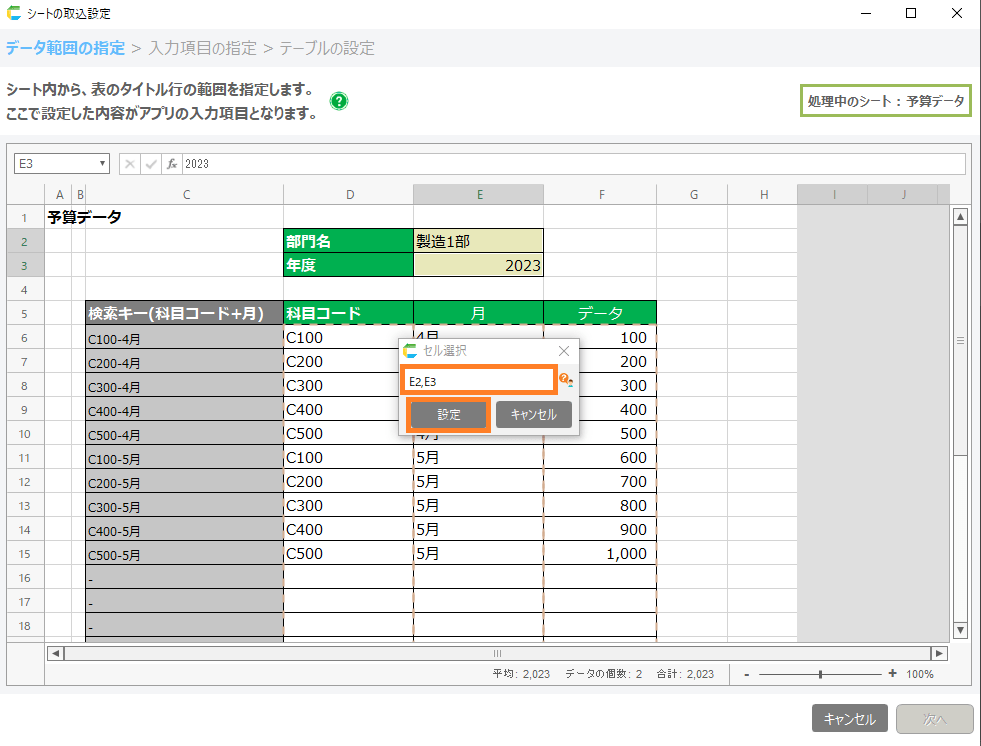The image size is (981, 746).
Task: Click the zoom slider handle
Action: coord(820,674)
